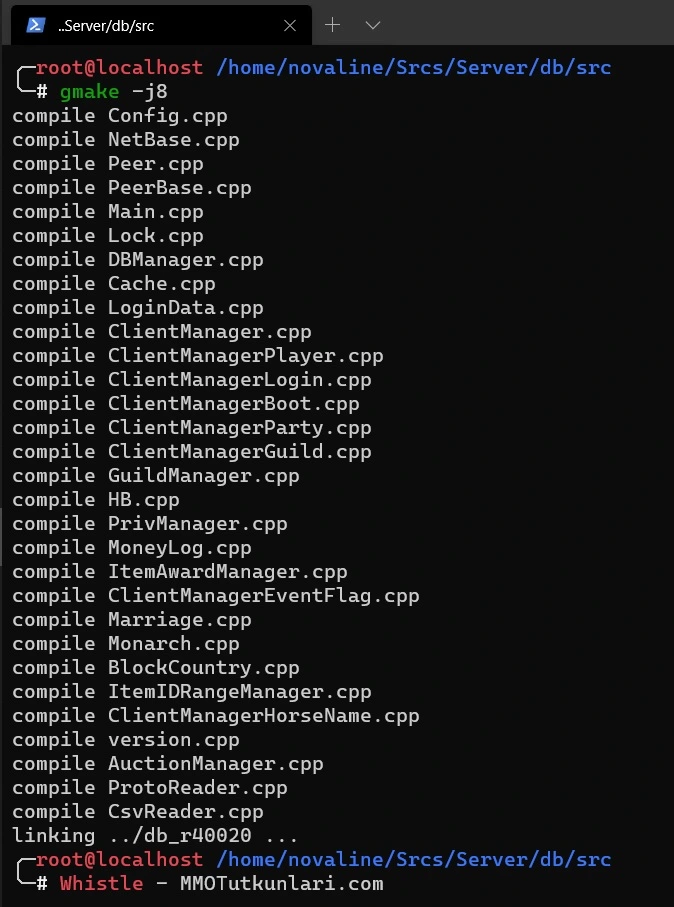Close the ..Server/db/src terminal tab

(x=290, y=25)
